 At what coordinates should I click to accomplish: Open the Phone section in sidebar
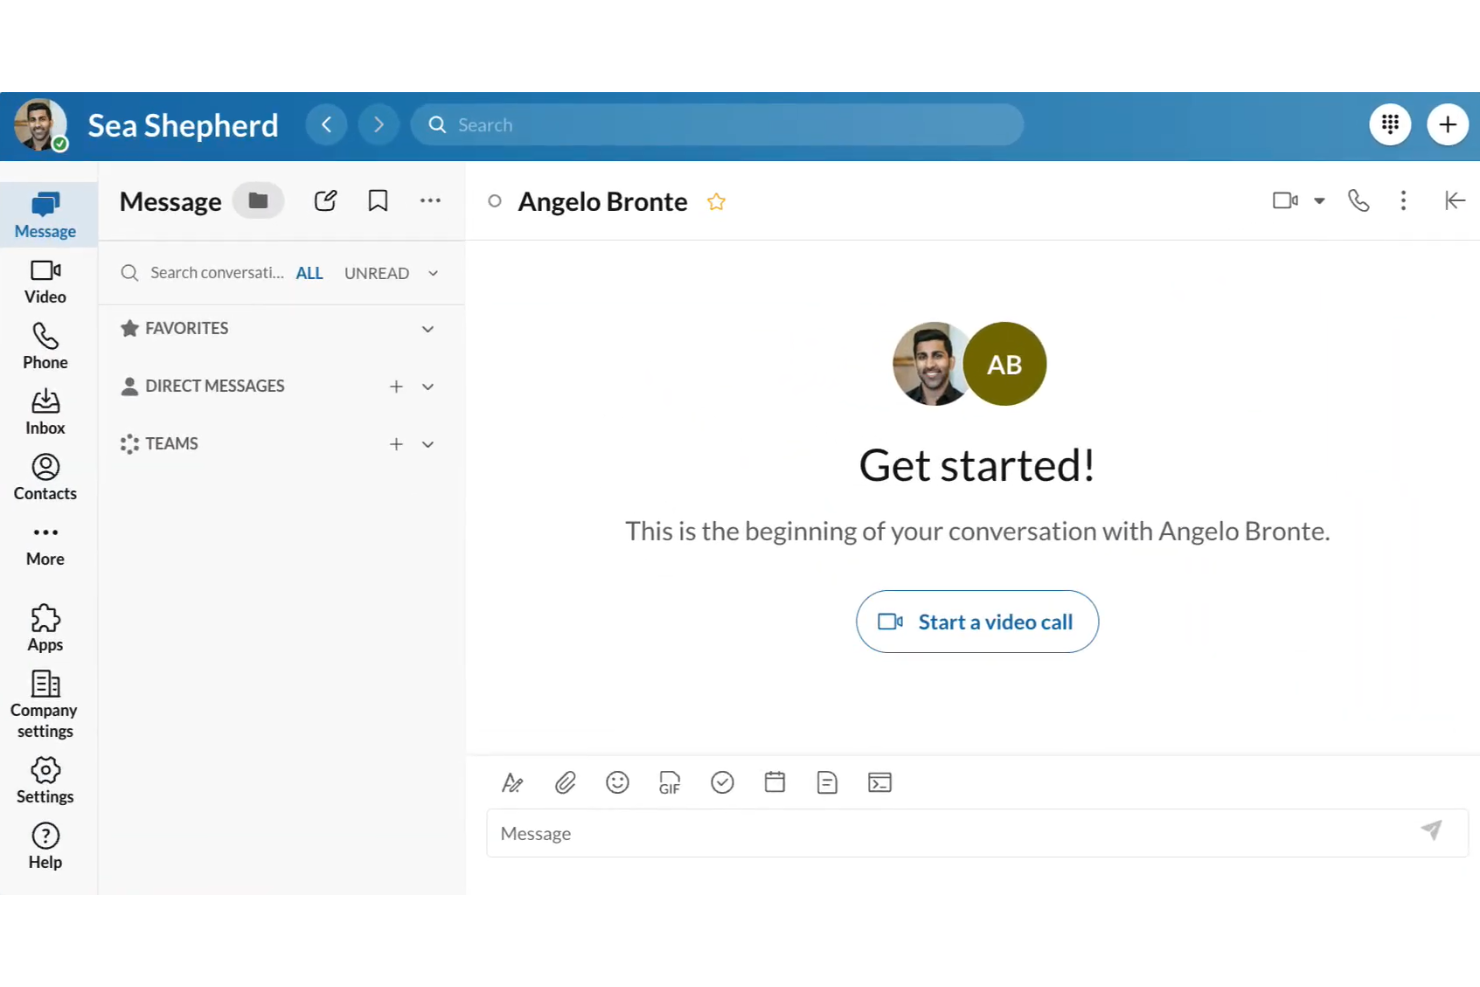click(x=45, y=347)
